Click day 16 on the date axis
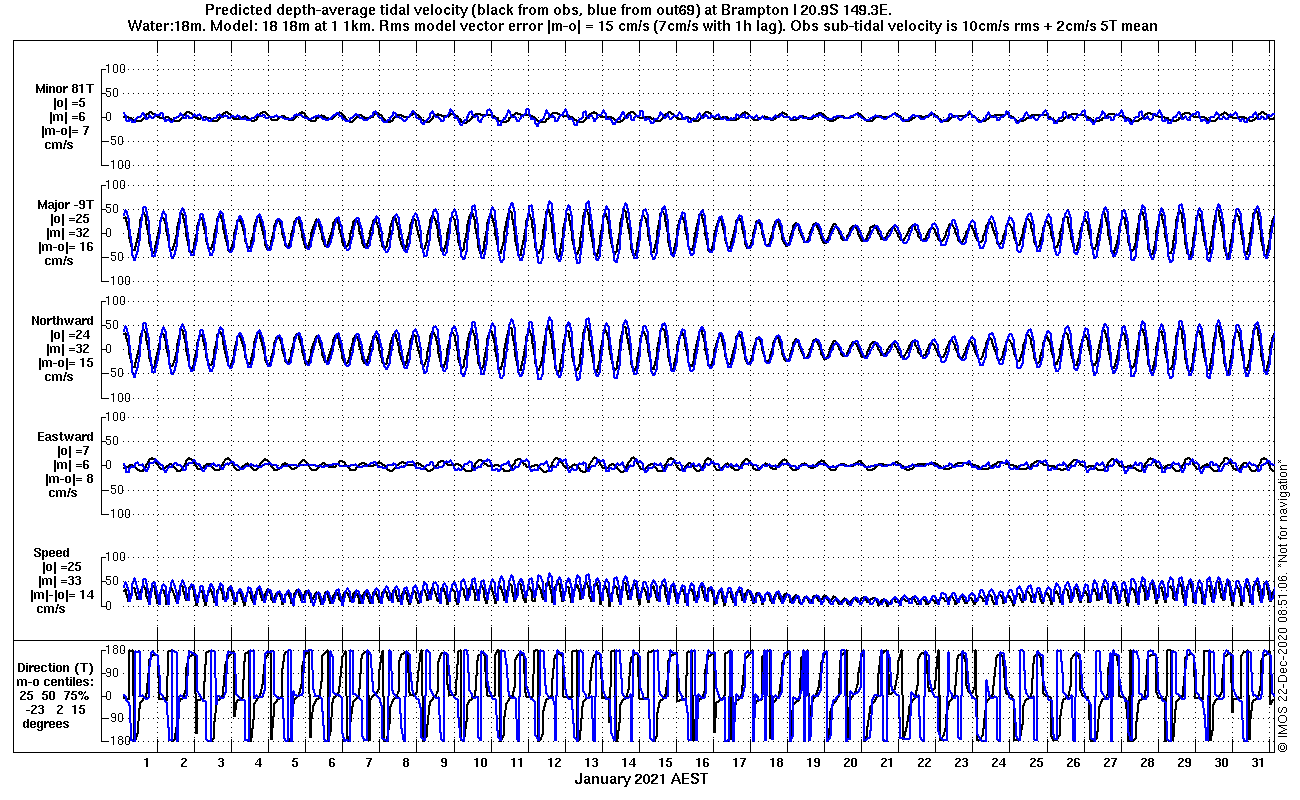 pyautogui.click(x=702, y=762)
